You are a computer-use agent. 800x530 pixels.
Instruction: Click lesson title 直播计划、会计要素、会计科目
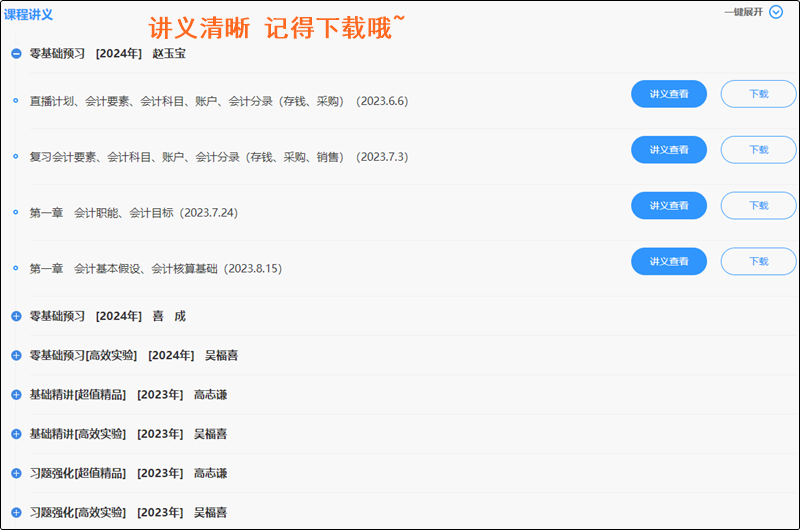point(219,101)
